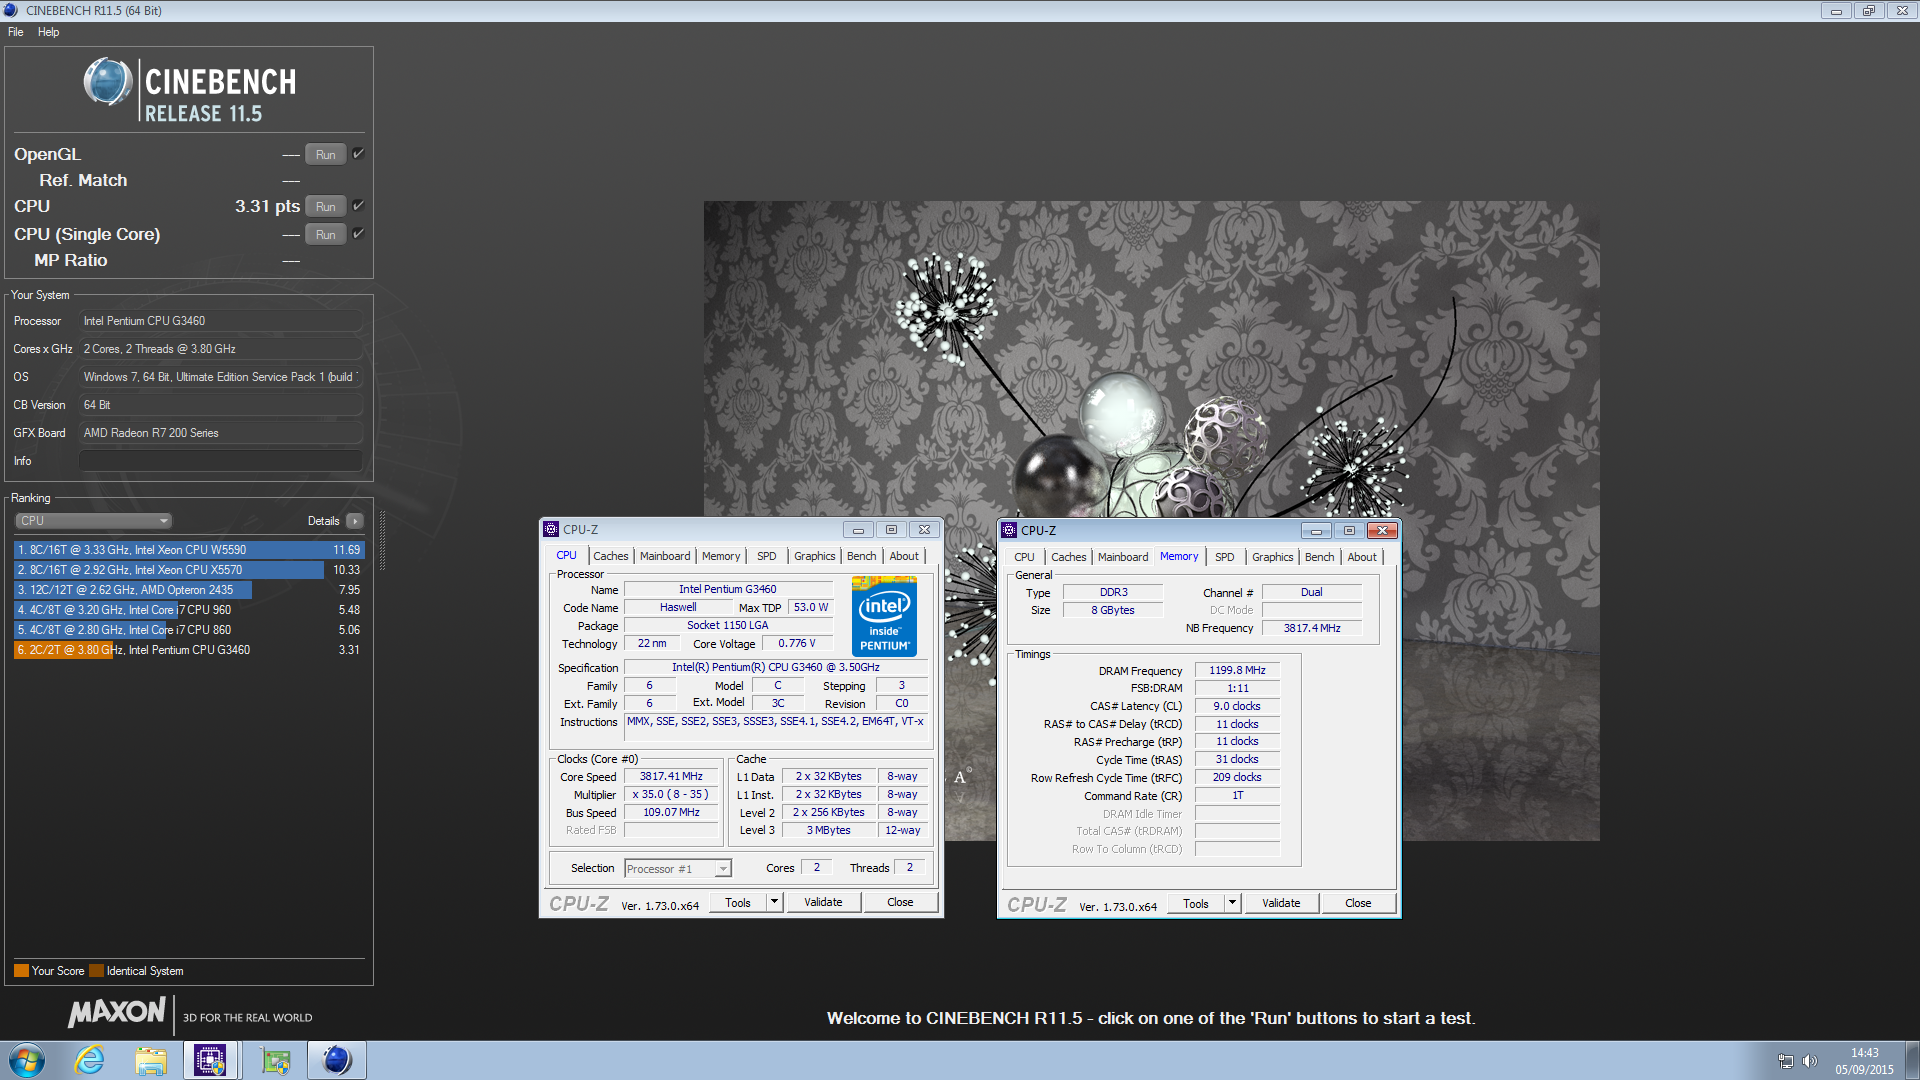Screen dimensions: 1920x1080
Task: Open Tools dropdown arrow in right CPU-Z
Action: [1232, 903]
